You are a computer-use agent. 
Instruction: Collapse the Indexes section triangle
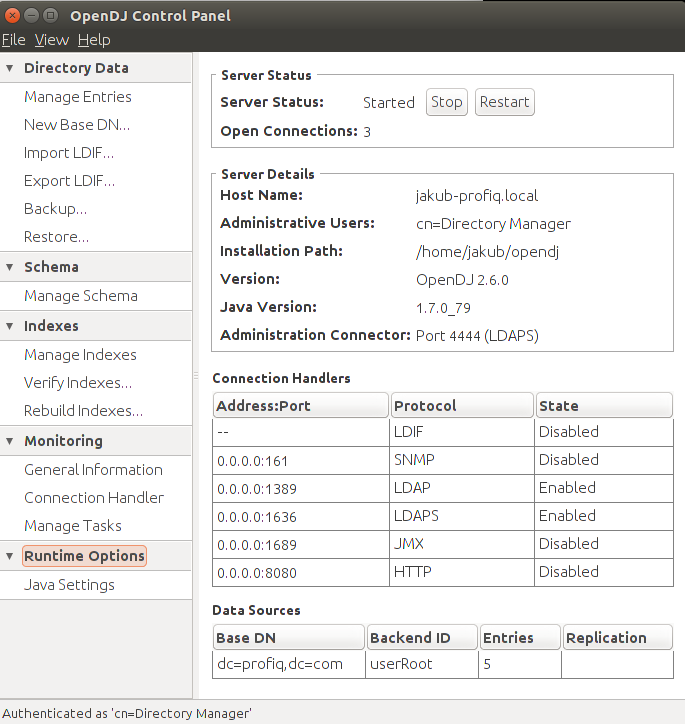coord(10,326)
